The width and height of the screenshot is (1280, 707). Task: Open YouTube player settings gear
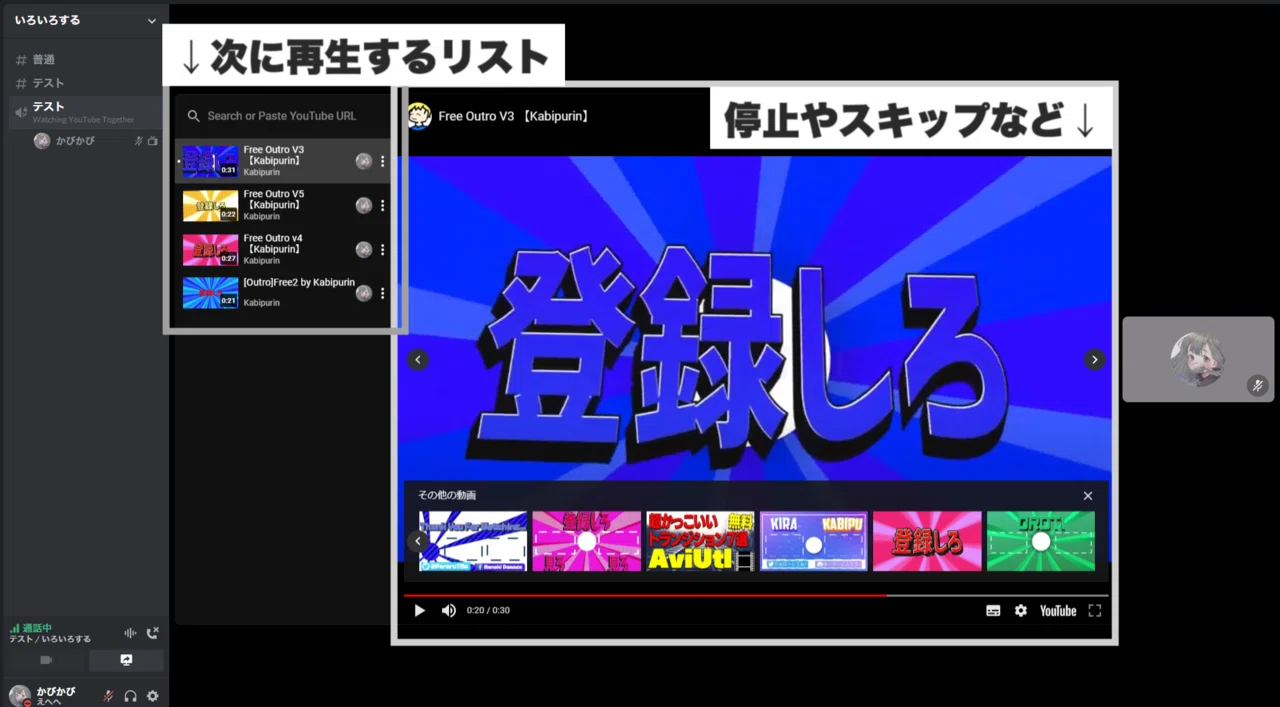pos(1021,611)
